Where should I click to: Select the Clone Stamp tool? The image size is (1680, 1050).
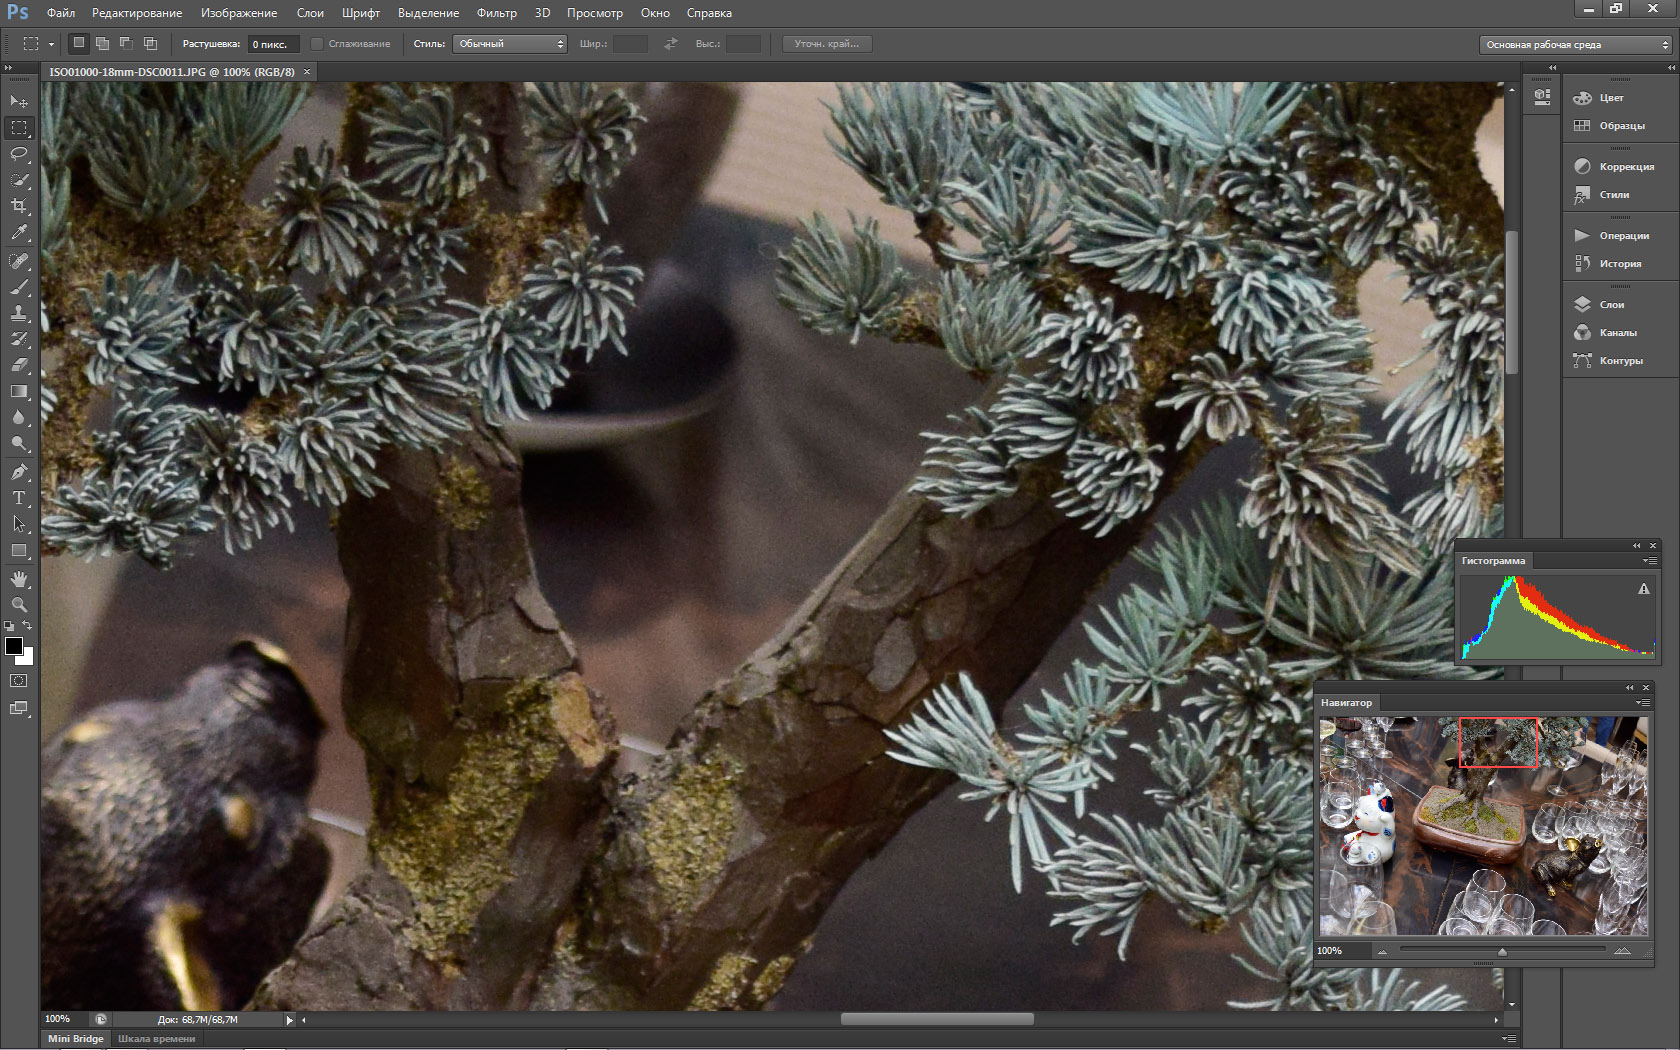[x=19, y=313]
